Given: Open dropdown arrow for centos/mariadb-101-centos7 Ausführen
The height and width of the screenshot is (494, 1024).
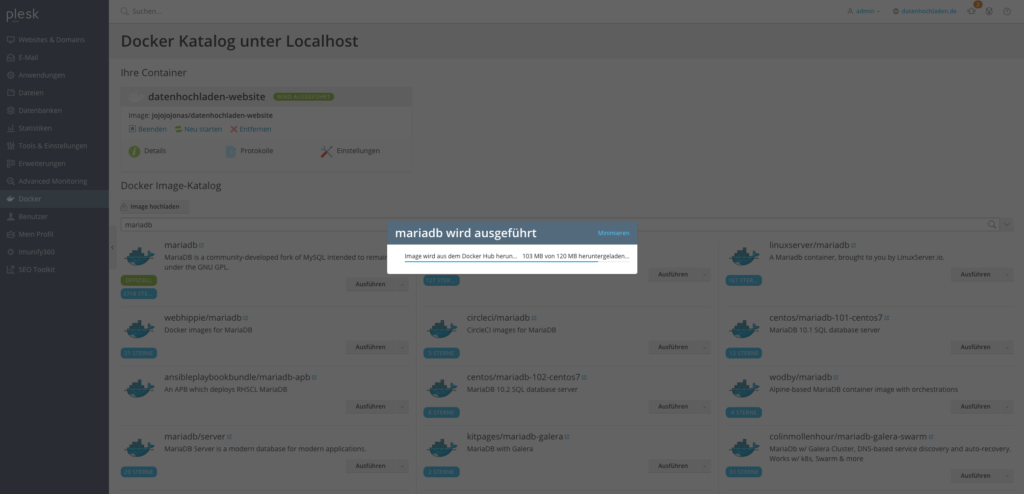Looking at the screenshot, I should coord(1007,347).
